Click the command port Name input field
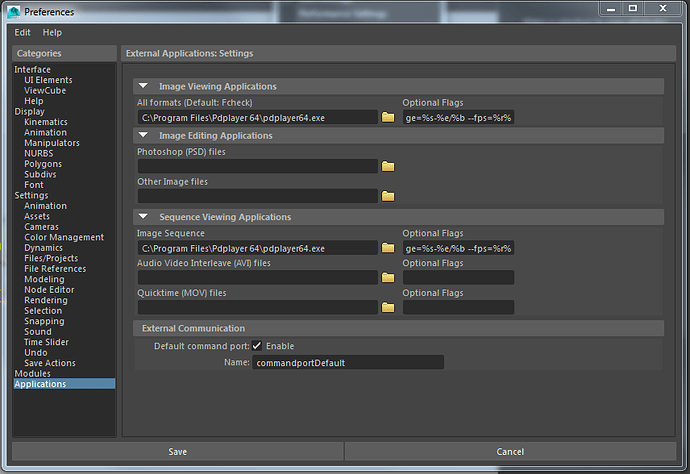The height and width of the screenshot is (474, 690). [347, 363]
